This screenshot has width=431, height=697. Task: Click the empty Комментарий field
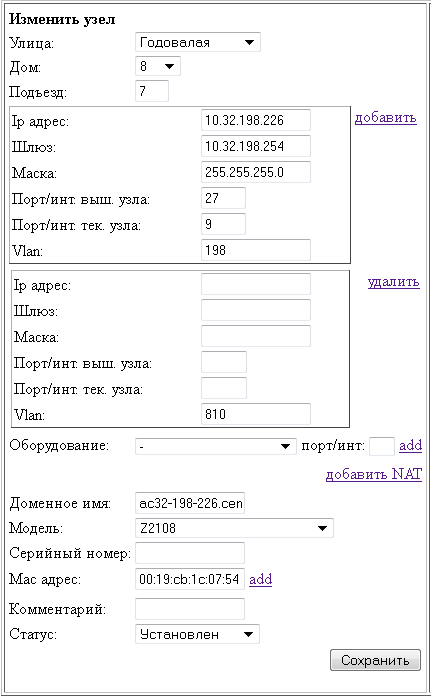(x=190, y=609)
